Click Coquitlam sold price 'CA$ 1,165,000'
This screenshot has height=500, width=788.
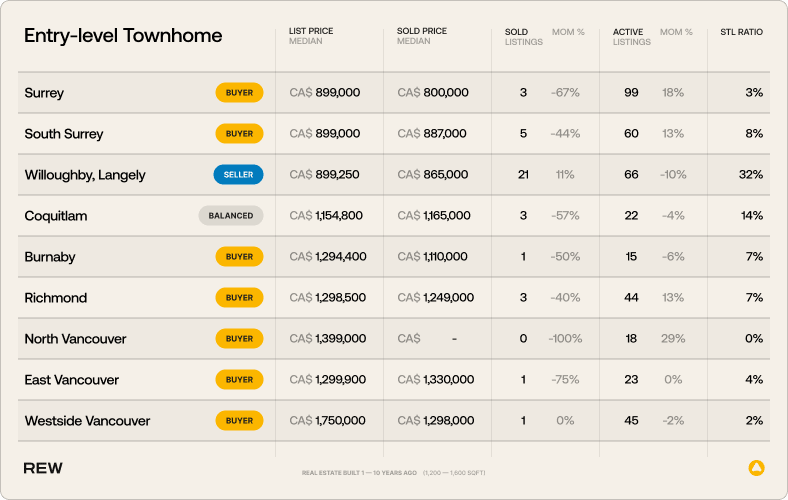coord(434,216)
